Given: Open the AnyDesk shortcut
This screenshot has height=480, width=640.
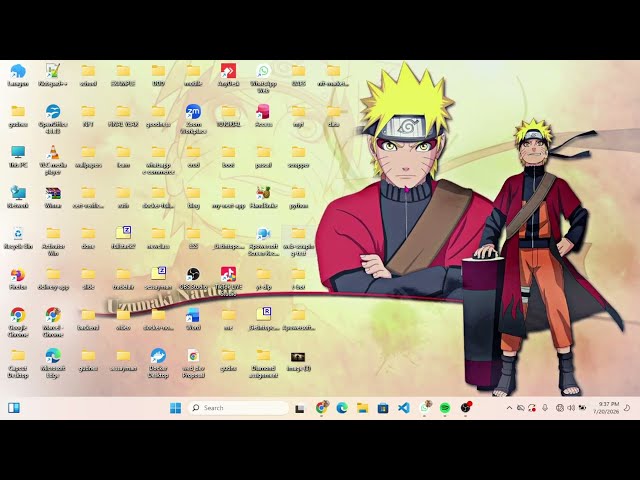Looking at the screenshot, I should 228,75.
